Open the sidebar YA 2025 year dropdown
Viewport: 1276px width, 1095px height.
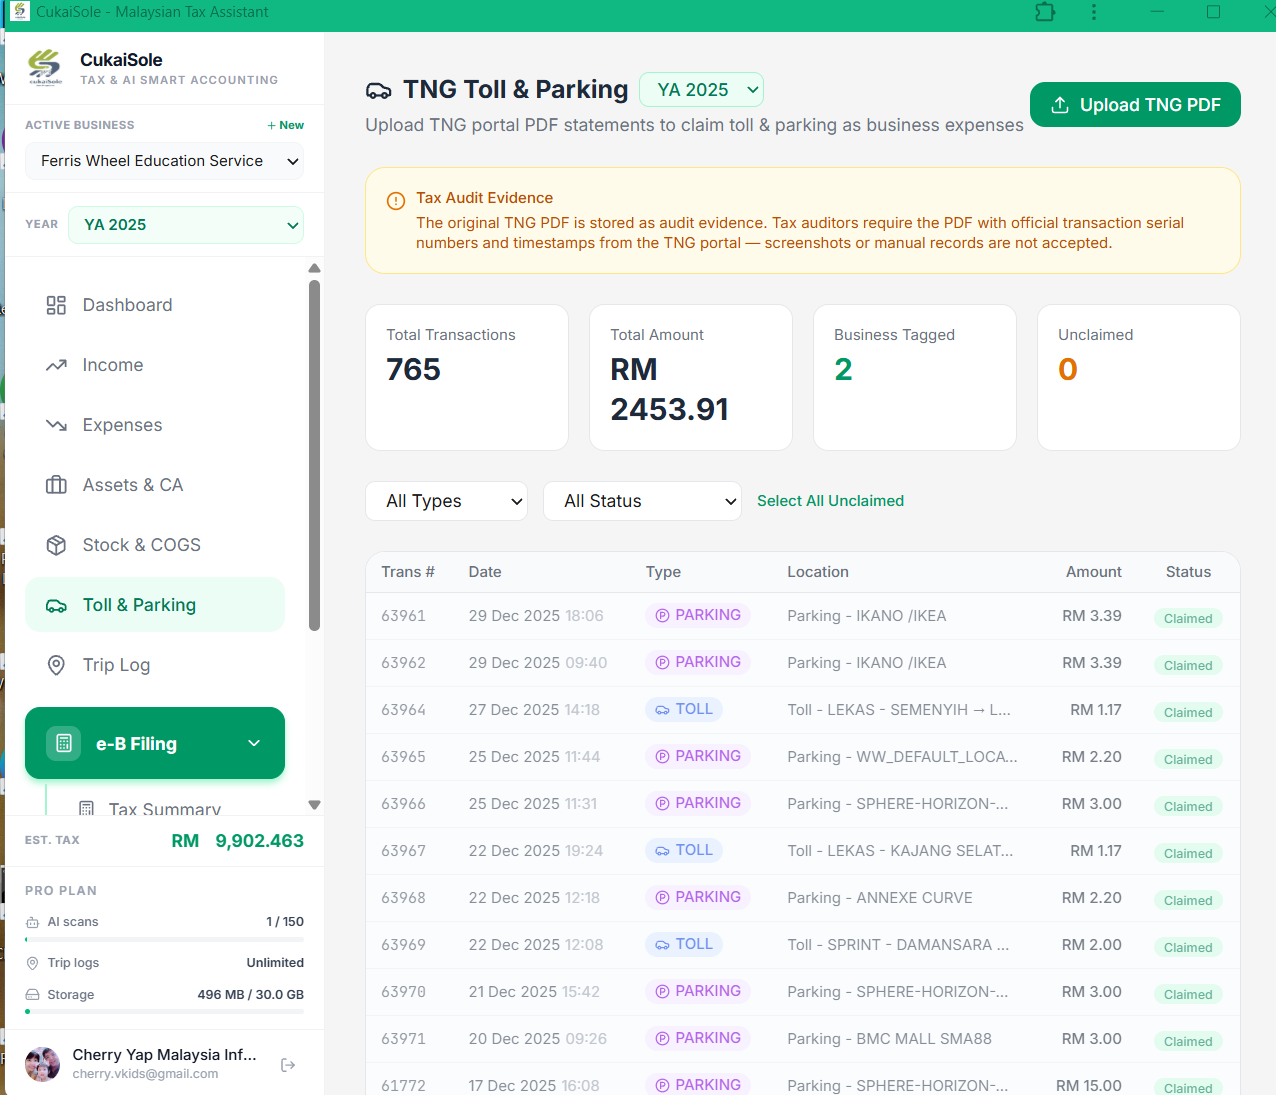[x=186, y=225]
